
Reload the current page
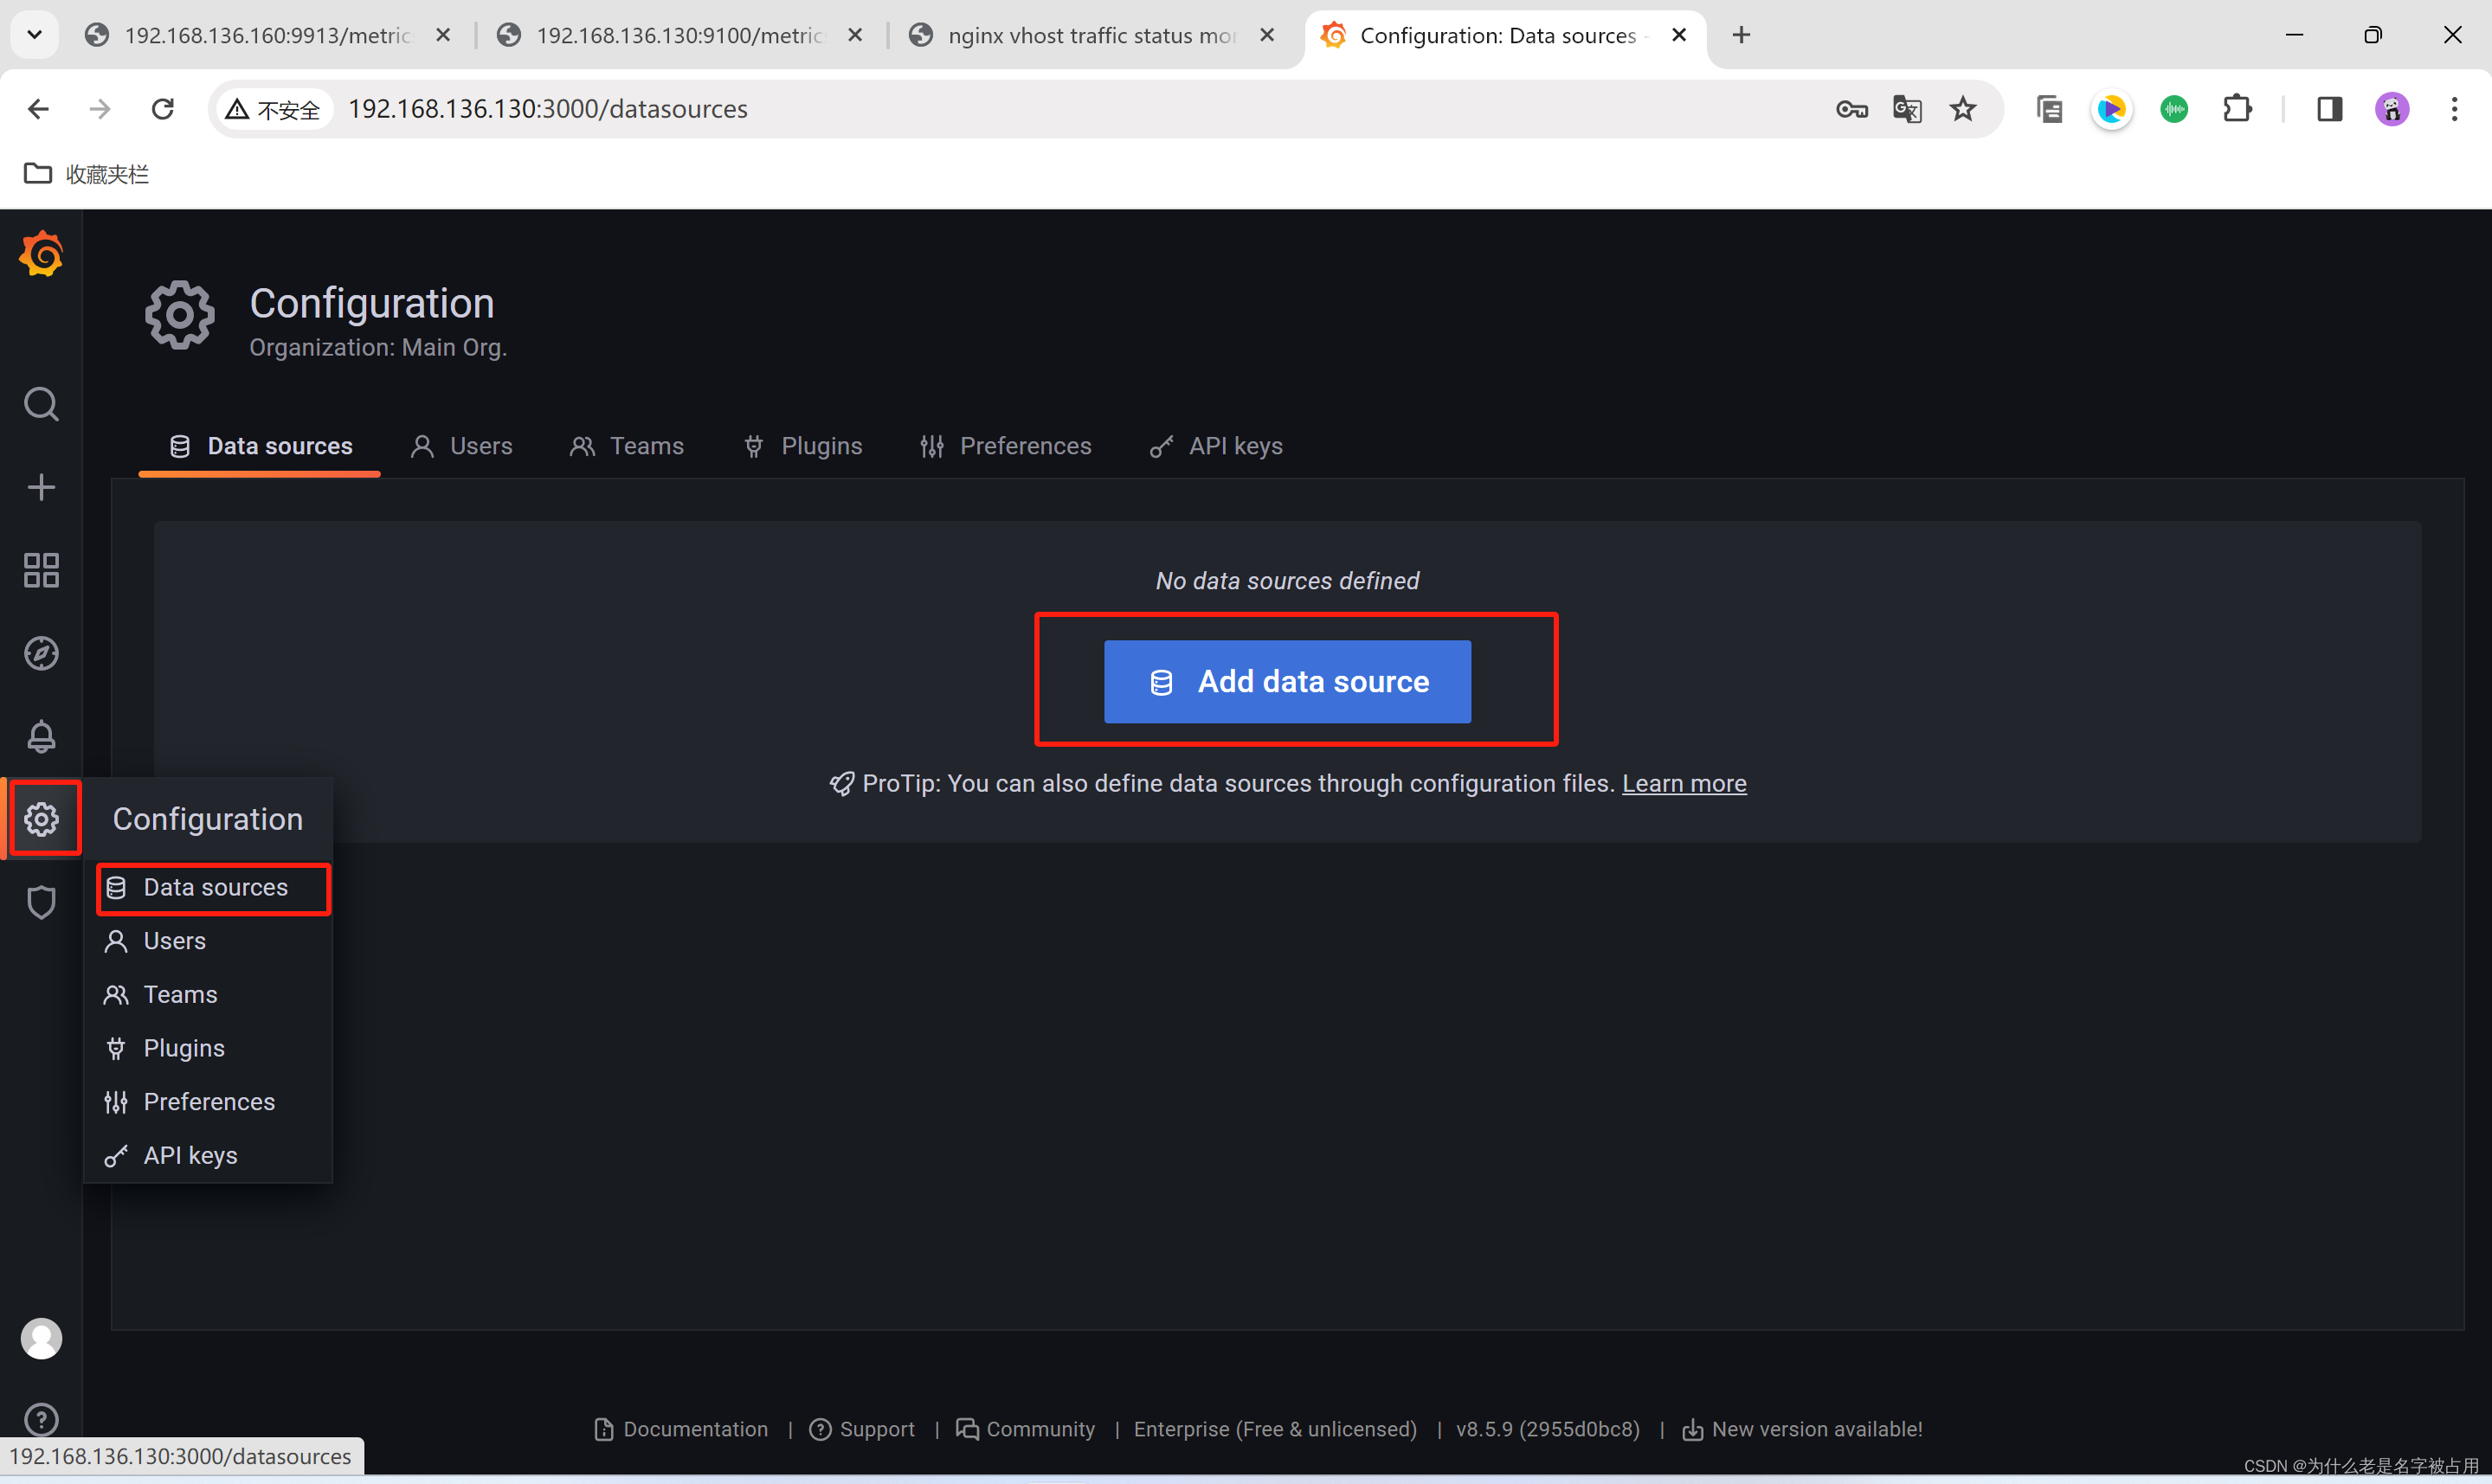pyautogui.click(x=162, y=108)
